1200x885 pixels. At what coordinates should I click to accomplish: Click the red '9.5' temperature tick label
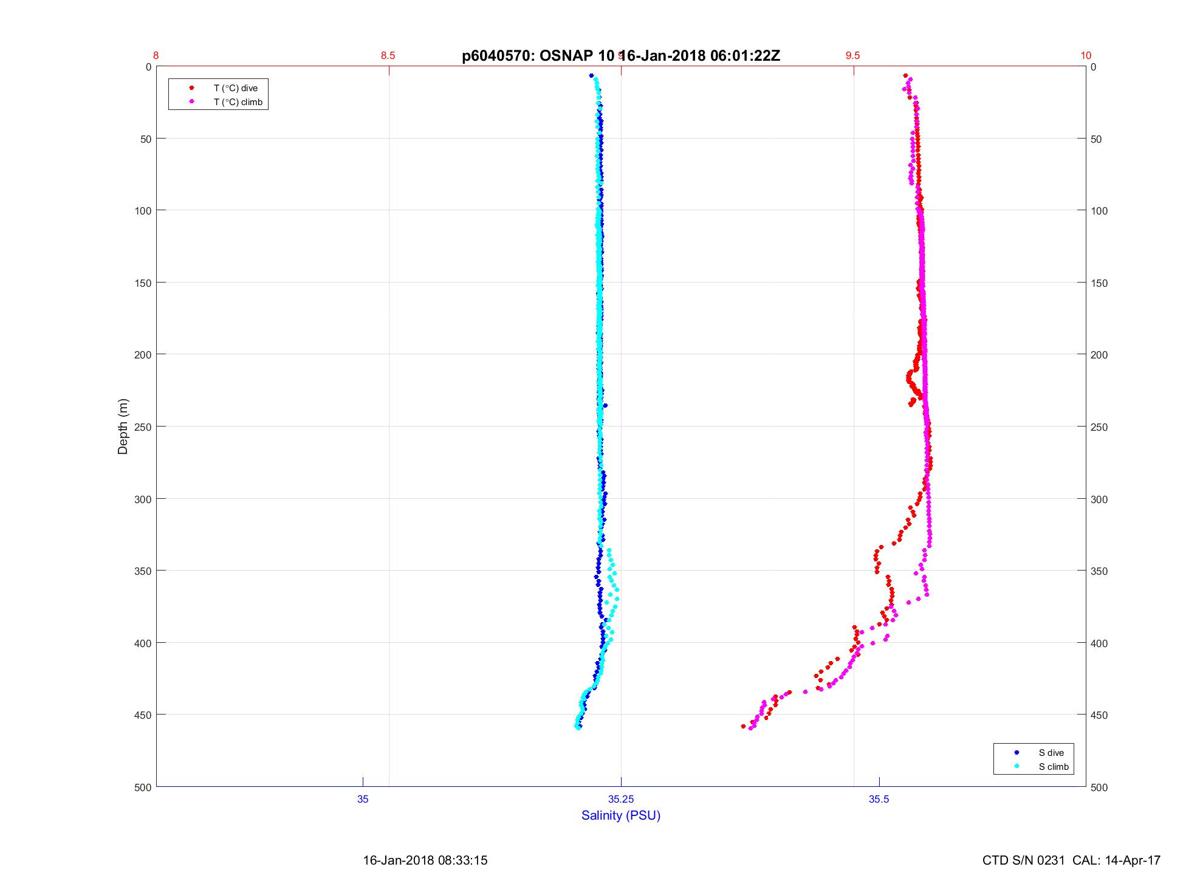point(852,56)
